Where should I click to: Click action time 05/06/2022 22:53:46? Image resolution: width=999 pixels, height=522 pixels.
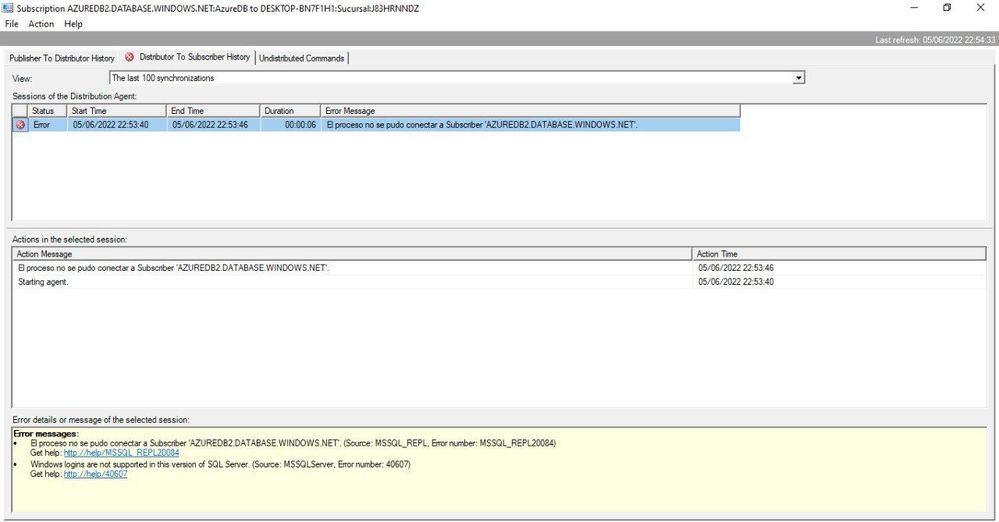736,268
